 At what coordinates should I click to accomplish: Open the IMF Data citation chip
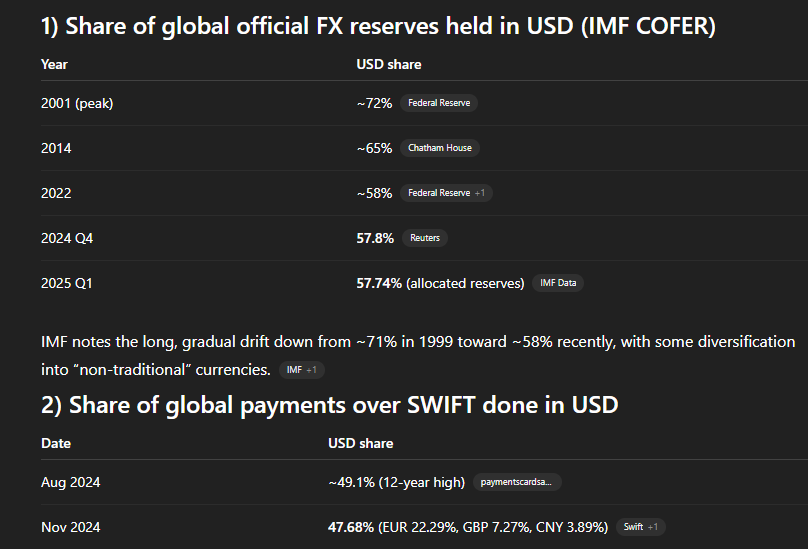pyautogui.click(x=557, y=283)
